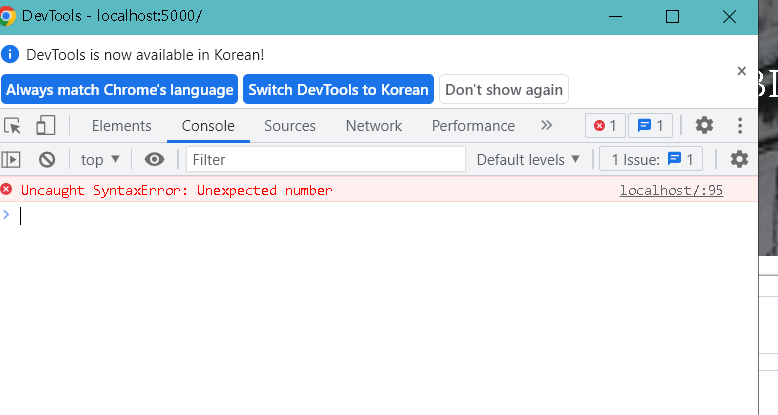The image size is (778, 415).
Task: Maximize the DevTools window
Action: pos(672,16)
